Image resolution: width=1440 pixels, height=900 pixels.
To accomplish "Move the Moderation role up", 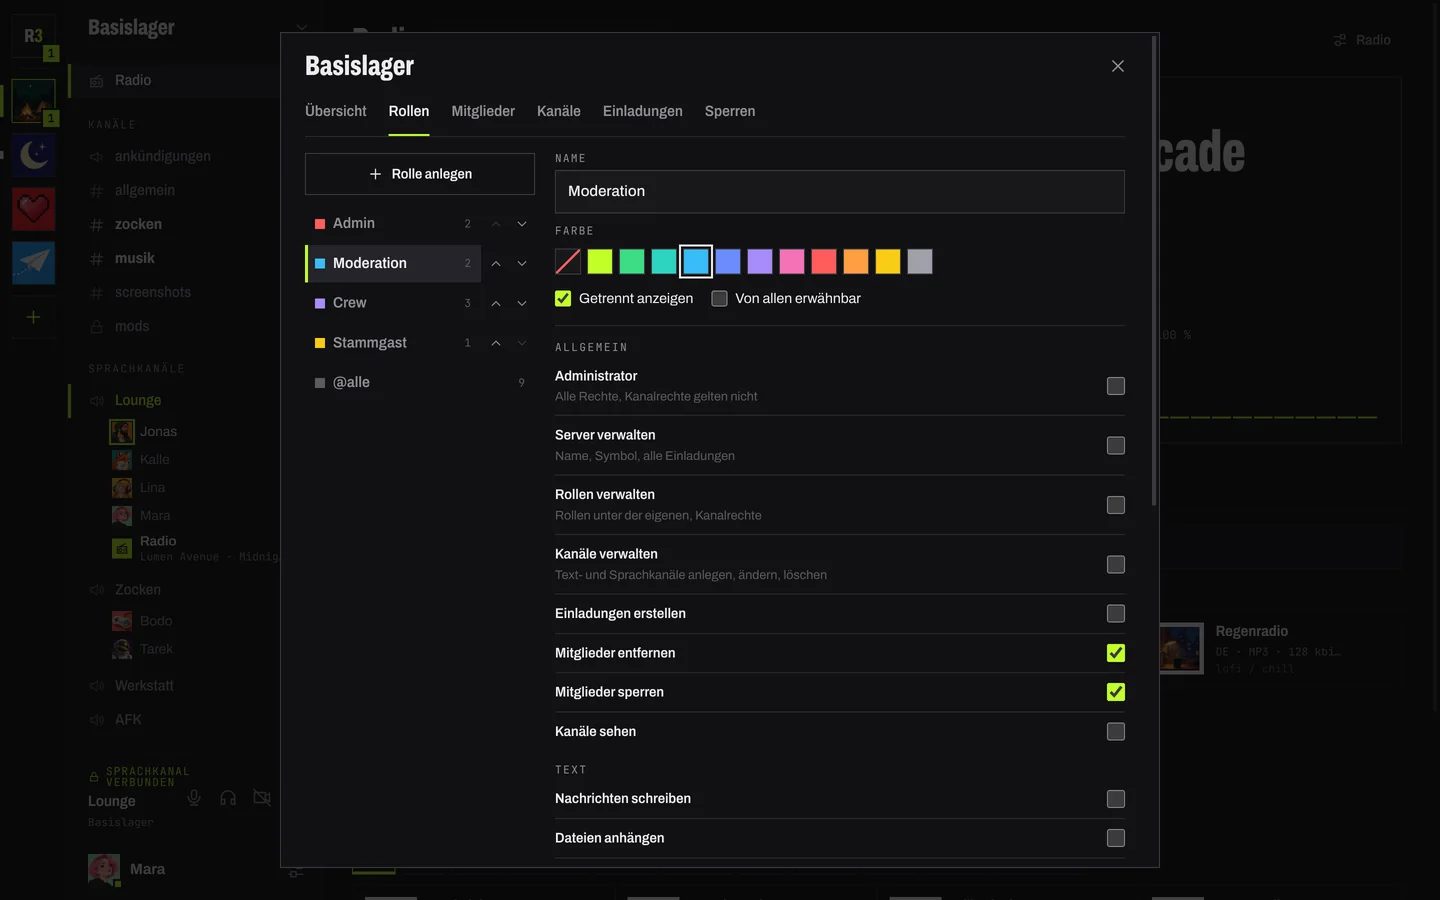I will coord(496,264).
